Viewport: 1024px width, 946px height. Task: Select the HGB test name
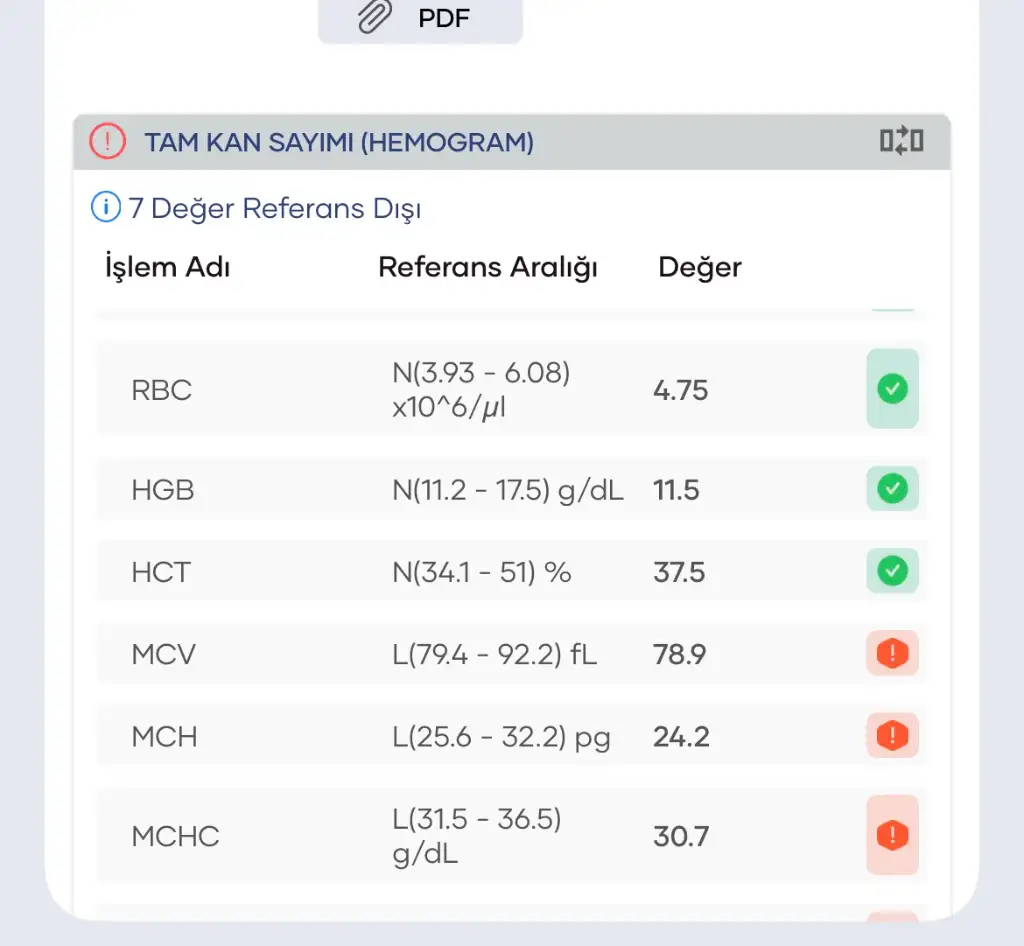point(163,490)
